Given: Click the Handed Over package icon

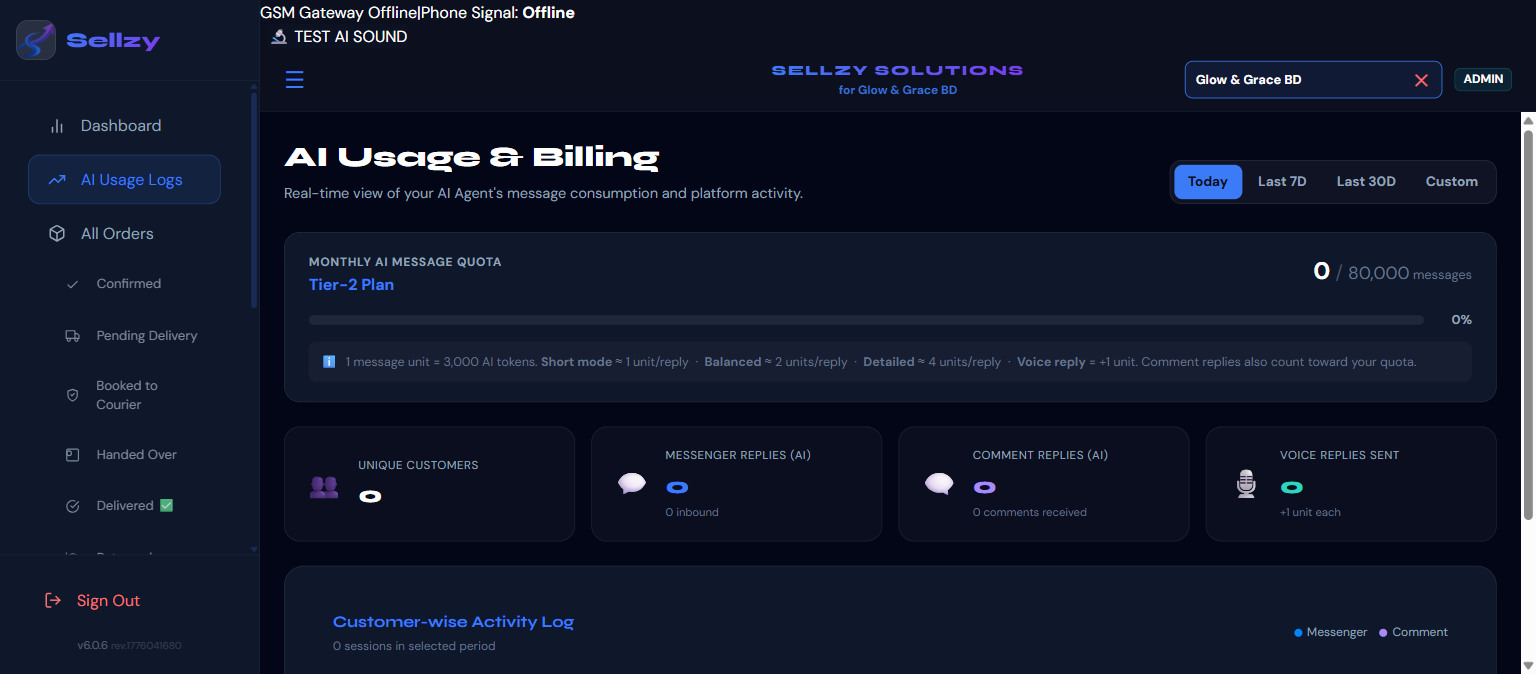Looking at the screenshot, I should (72, 455).
